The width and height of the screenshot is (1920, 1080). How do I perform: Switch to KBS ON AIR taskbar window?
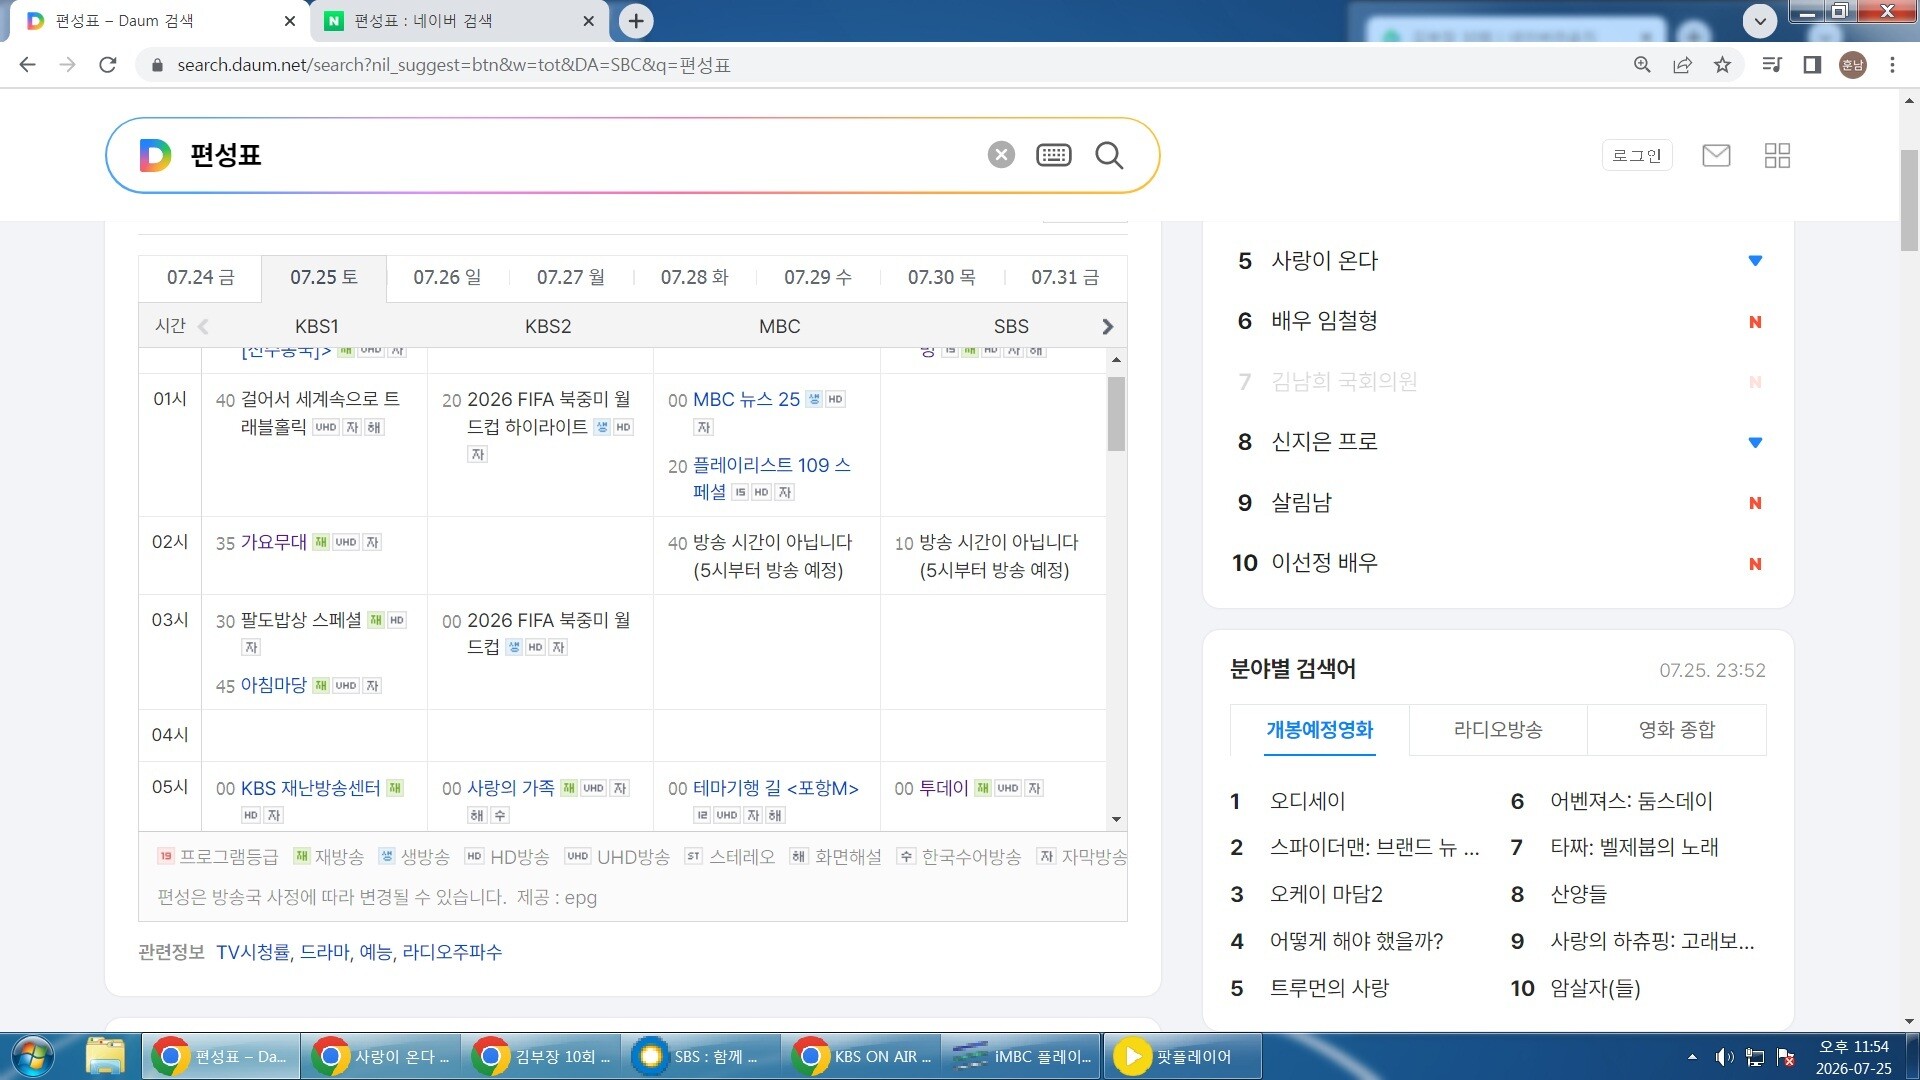(x=861, y=1057)
